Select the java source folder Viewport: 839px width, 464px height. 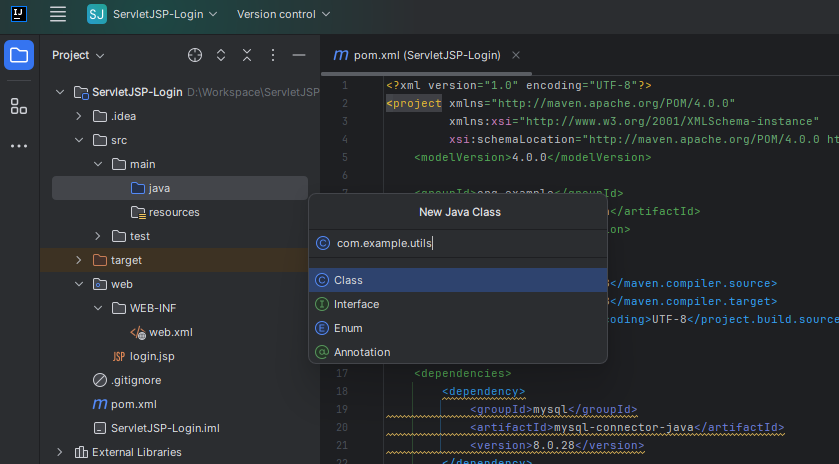click(x=180, y=188)
